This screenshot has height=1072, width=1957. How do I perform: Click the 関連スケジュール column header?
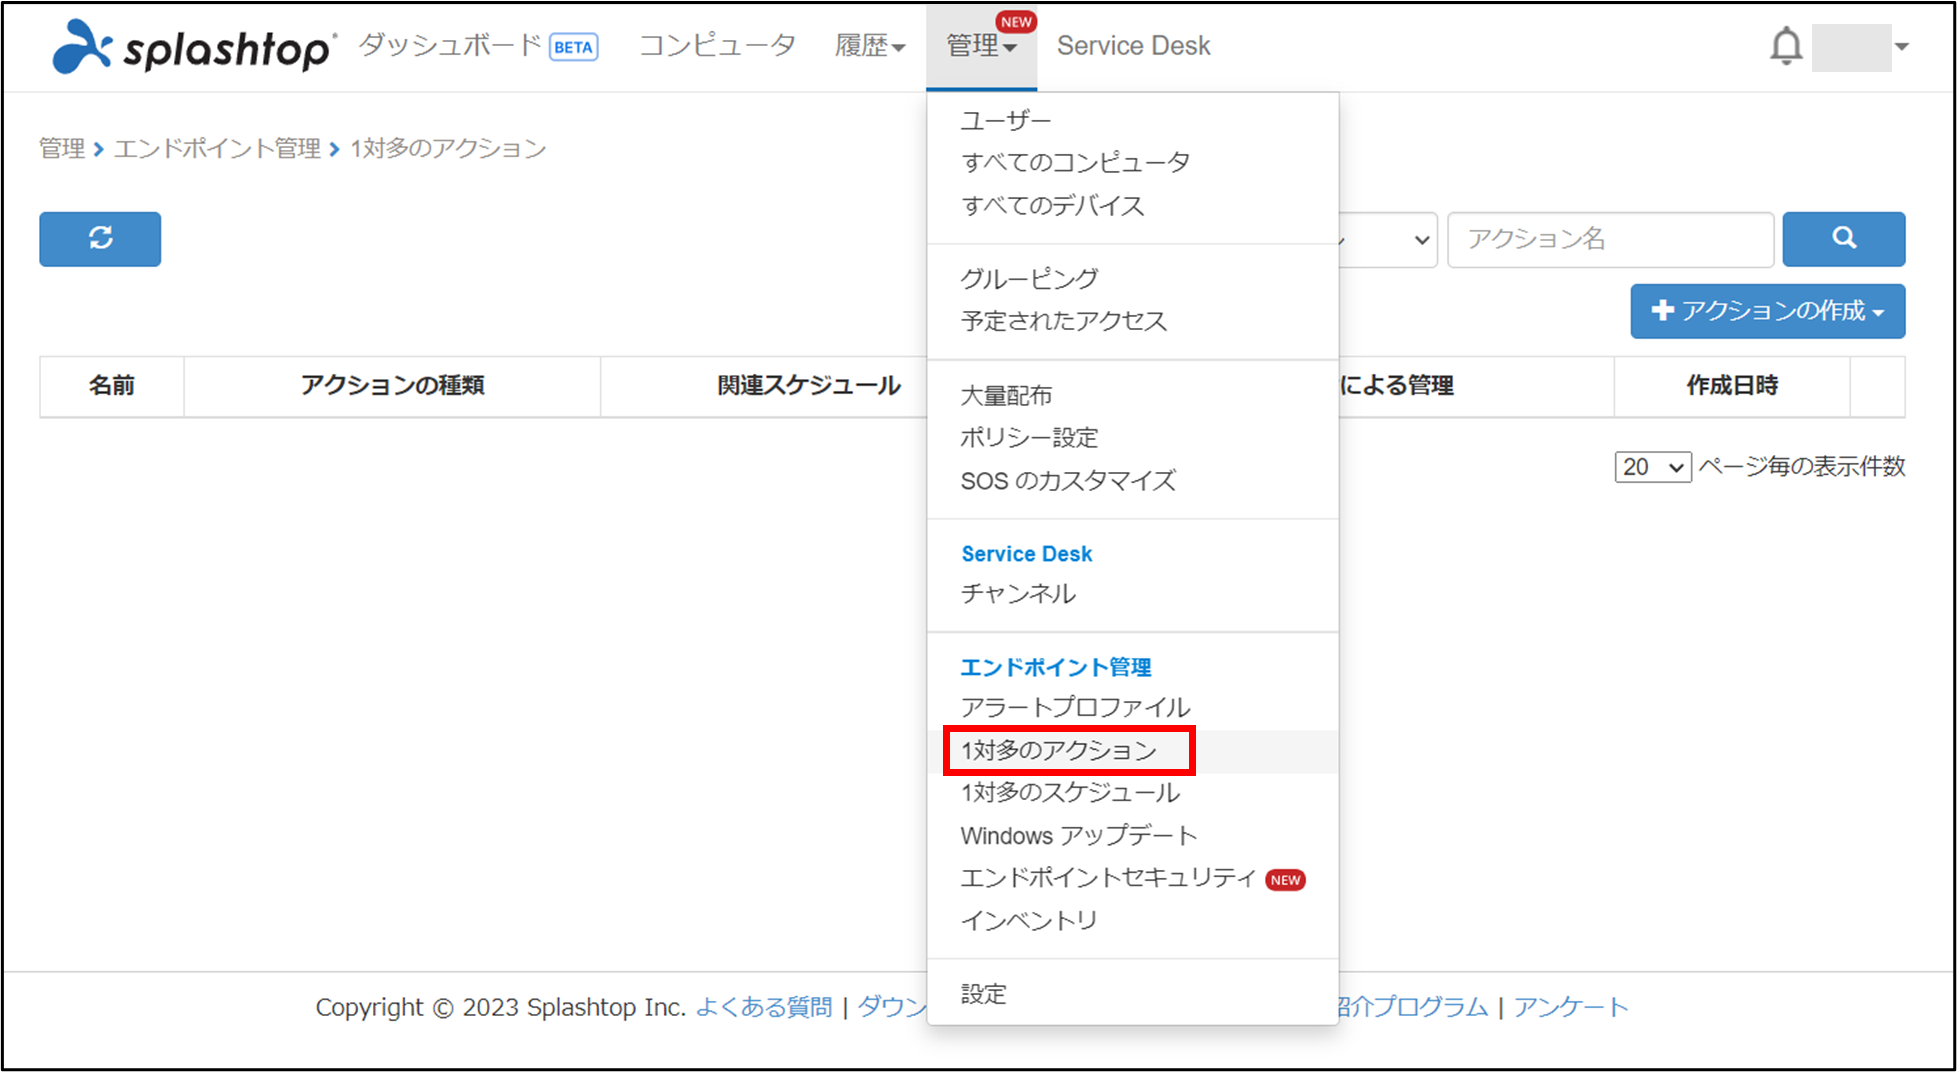tap(808, 386)
